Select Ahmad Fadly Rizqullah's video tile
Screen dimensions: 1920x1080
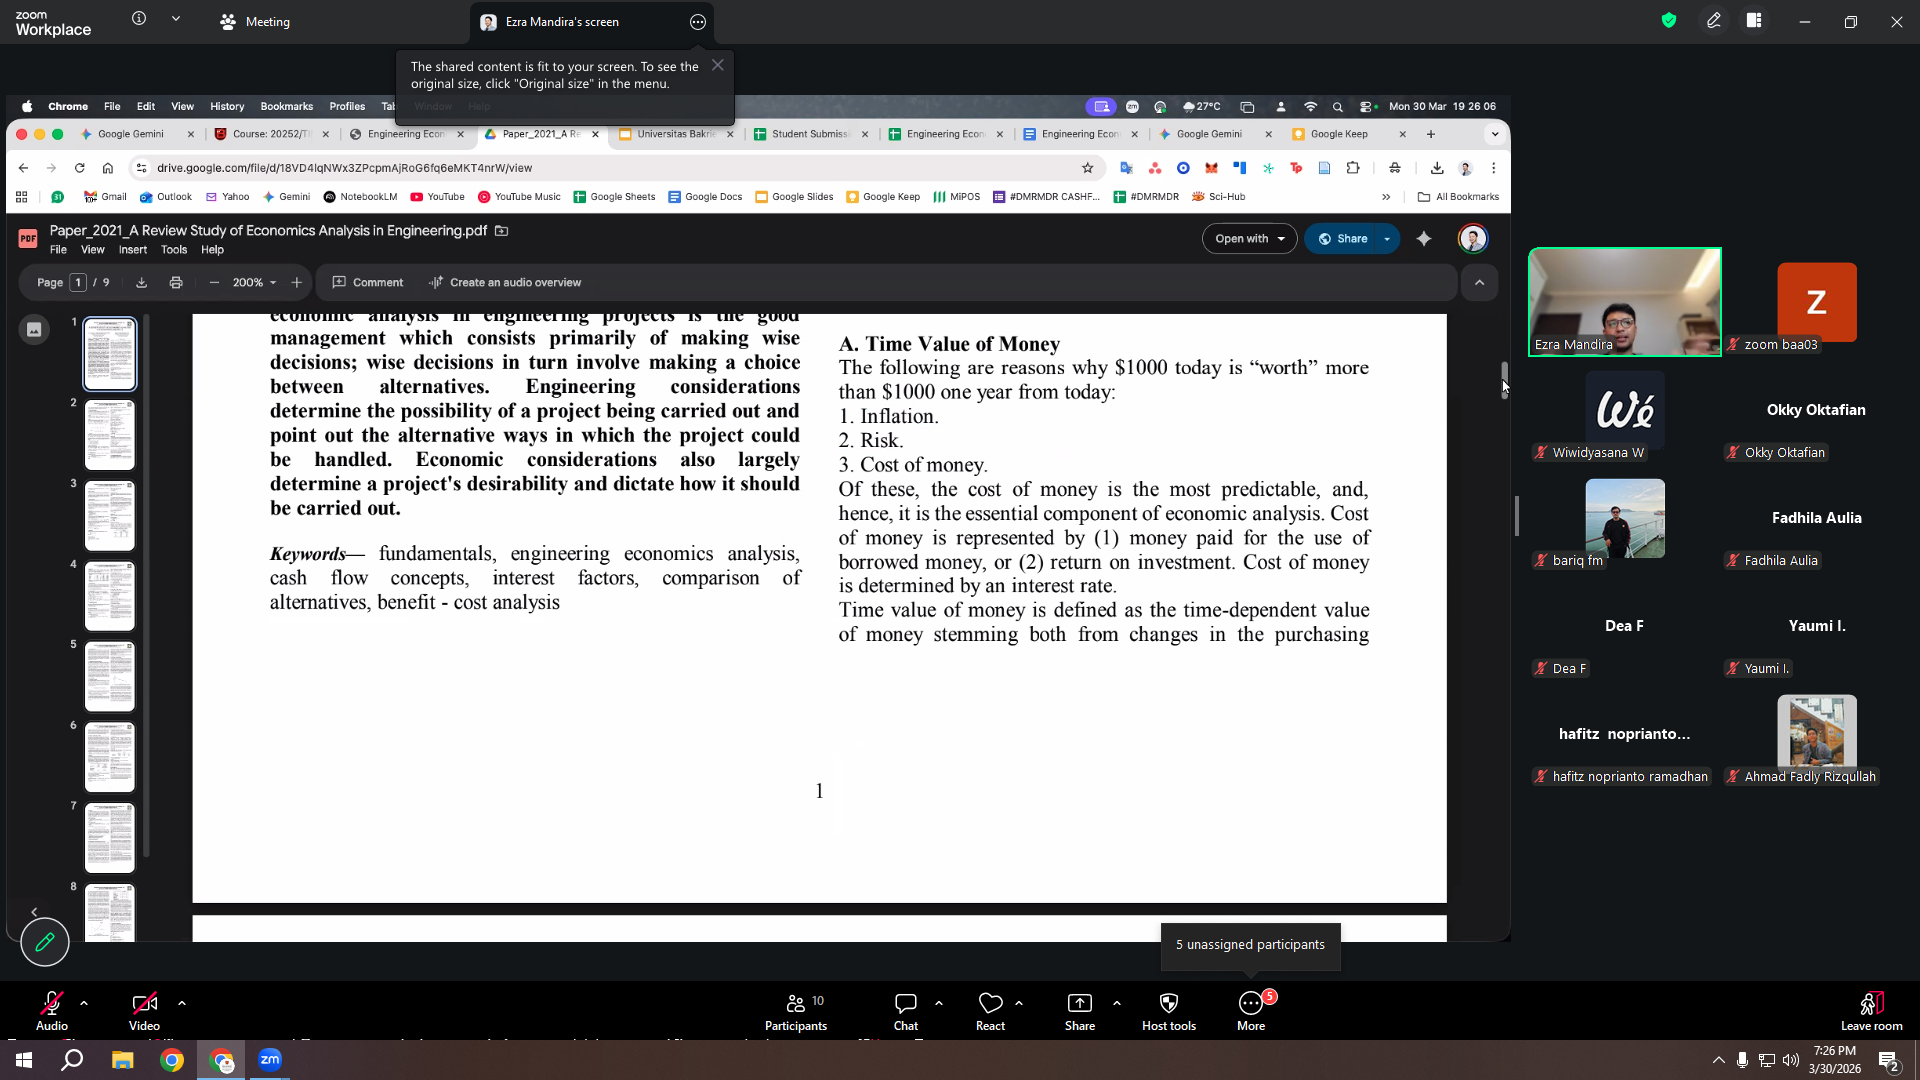point(1817,734)
